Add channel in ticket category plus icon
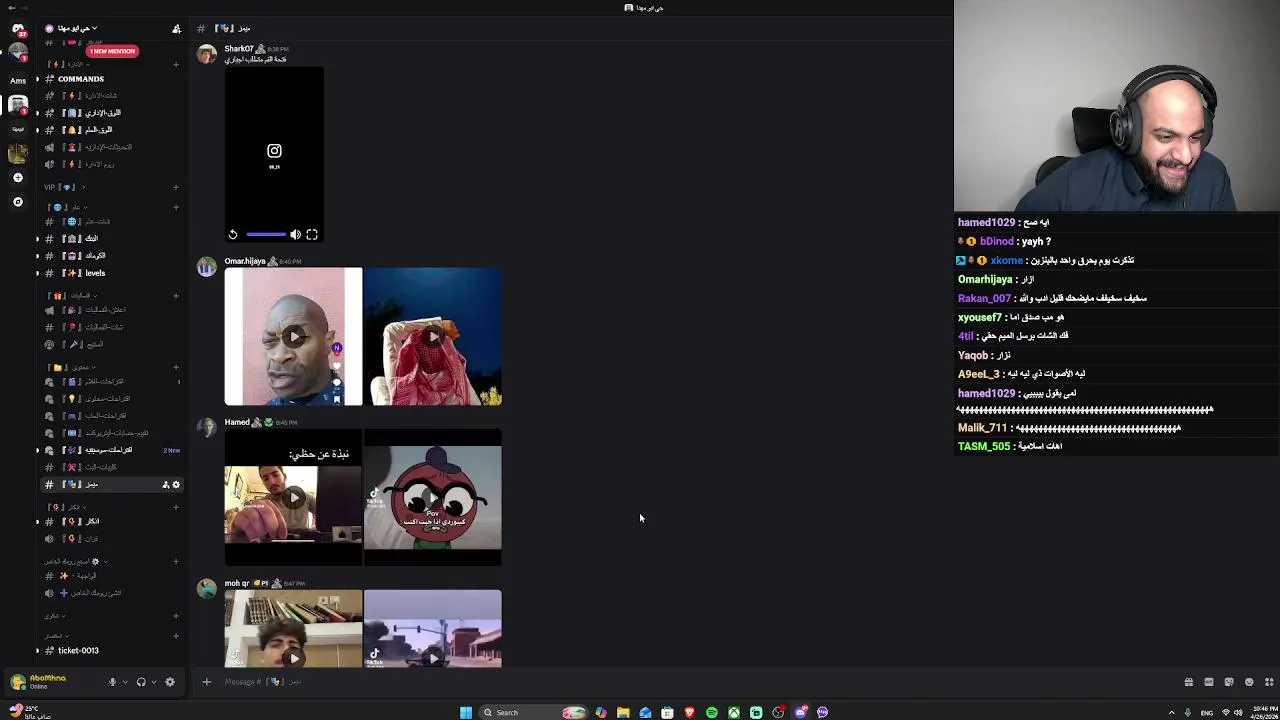 click(x=176, y=636)
